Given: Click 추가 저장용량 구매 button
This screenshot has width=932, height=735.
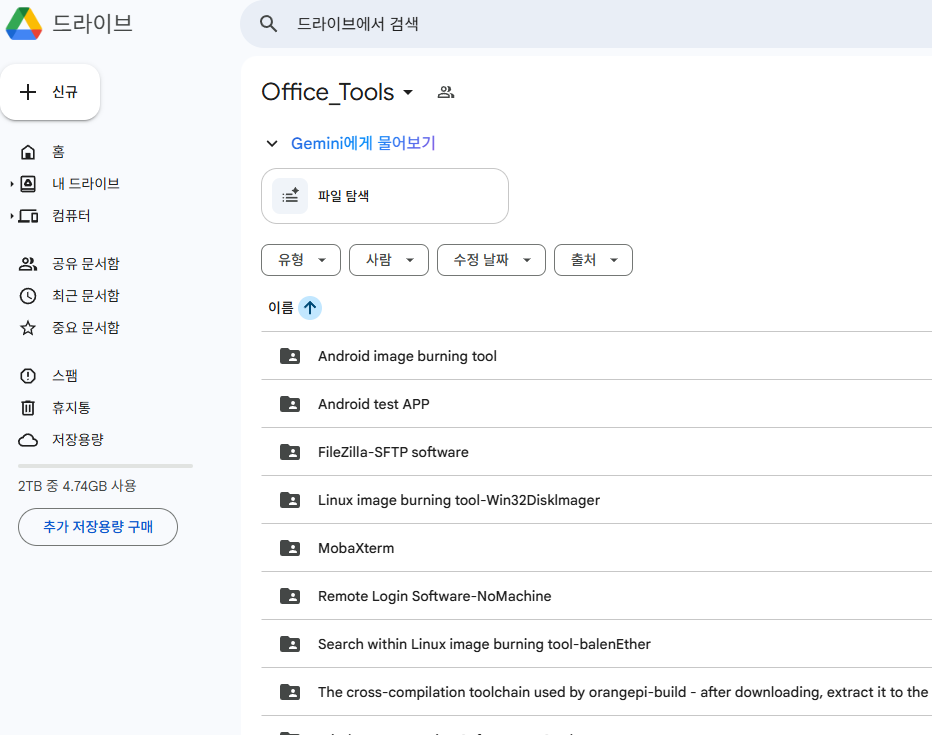Looking at the screenshot, I should (x=98, y=527).
